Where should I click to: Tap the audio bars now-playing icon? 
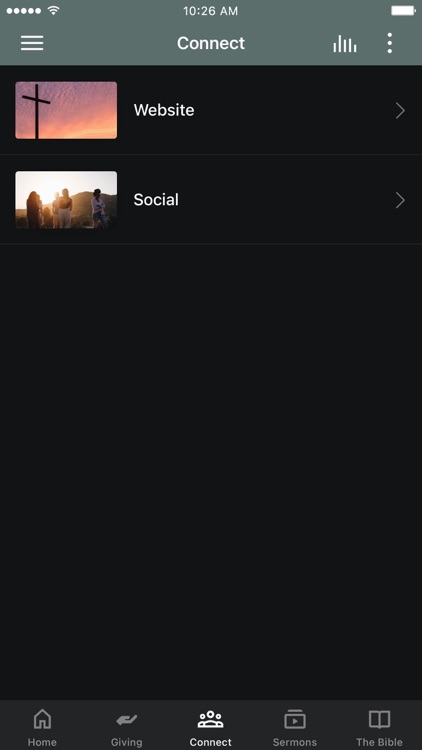(345, 44)
